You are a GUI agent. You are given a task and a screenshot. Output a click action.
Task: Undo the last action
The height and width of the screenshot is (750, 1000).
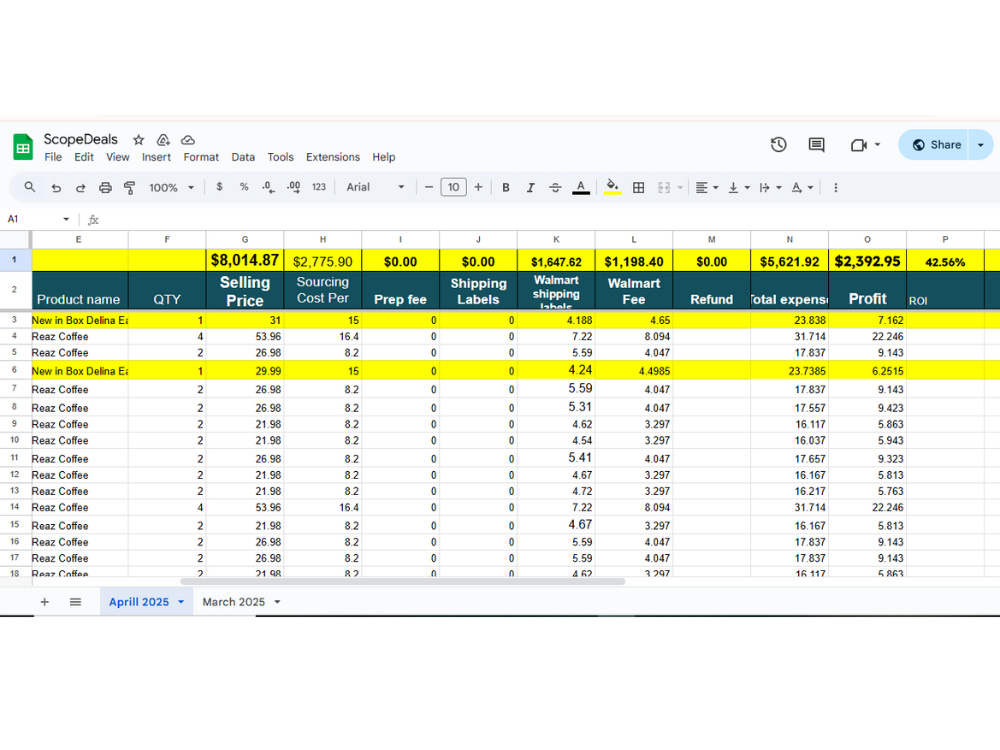(x=56, y=188)
